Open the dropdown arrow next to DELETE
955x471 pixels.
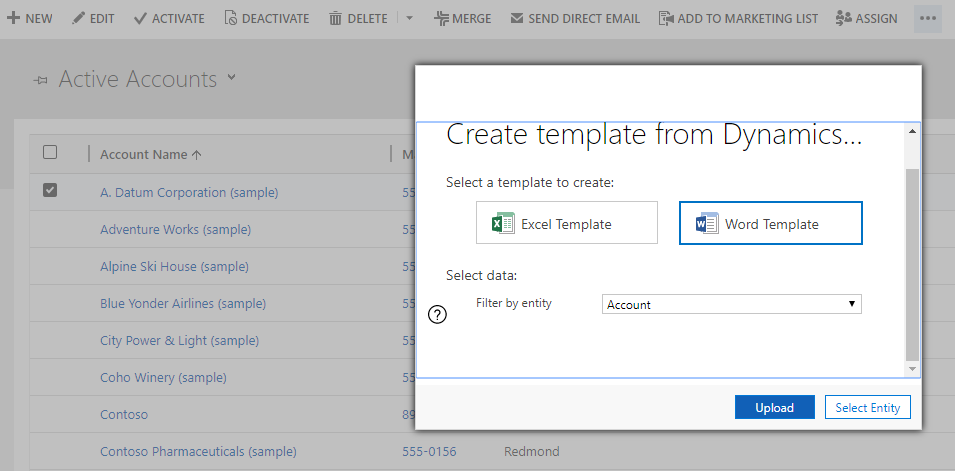point(409,18)
